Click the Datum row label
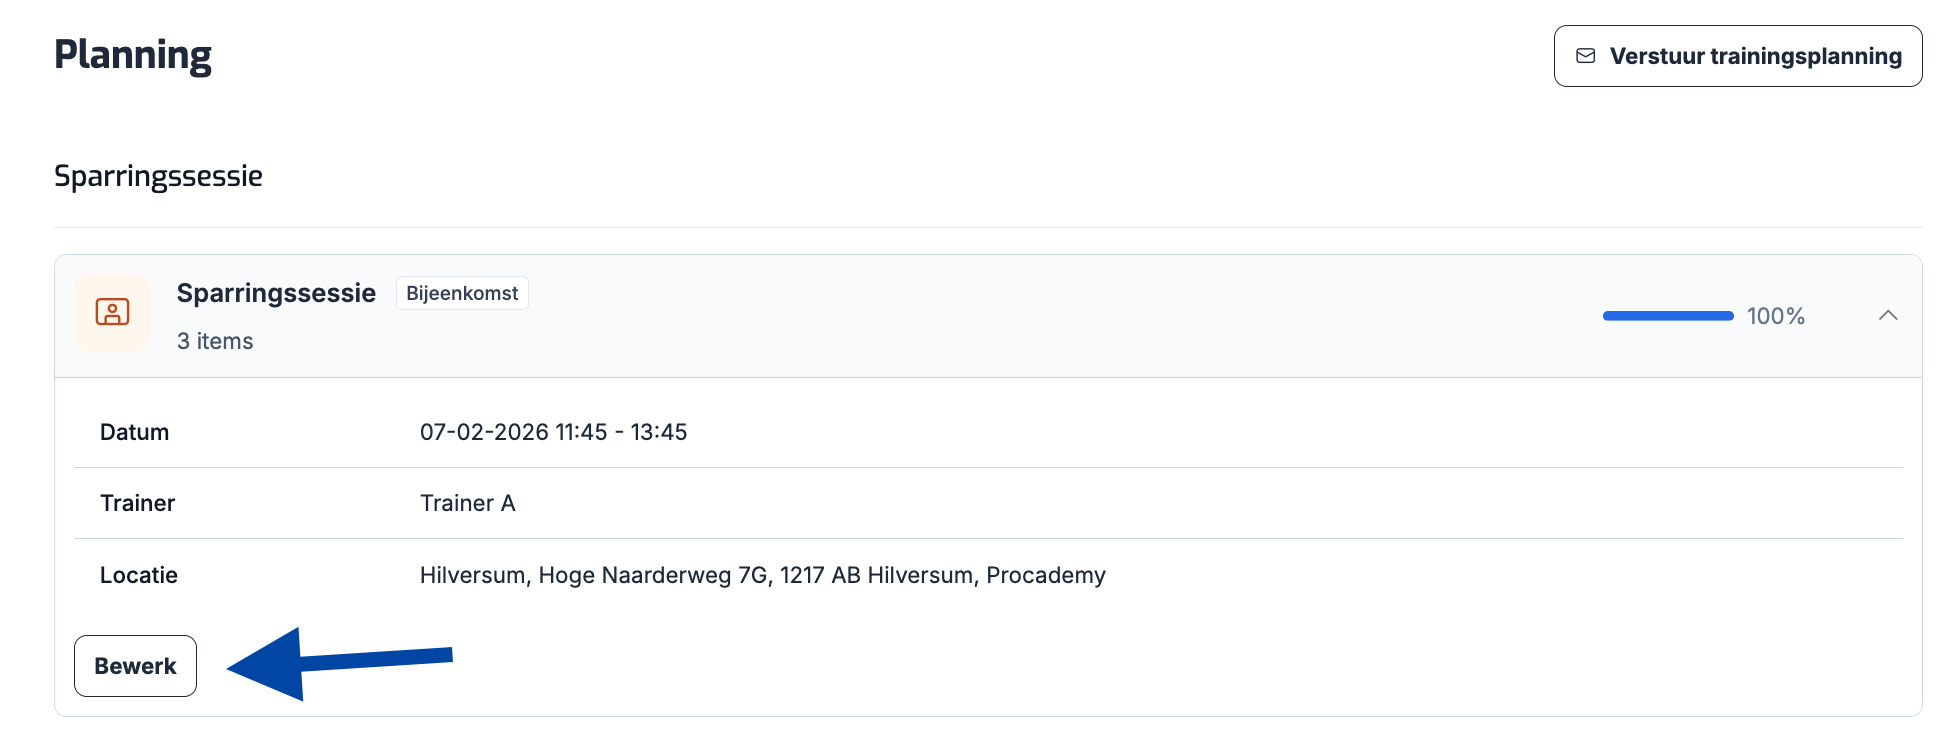The image size is (1952, 748). tap(134, 432)
